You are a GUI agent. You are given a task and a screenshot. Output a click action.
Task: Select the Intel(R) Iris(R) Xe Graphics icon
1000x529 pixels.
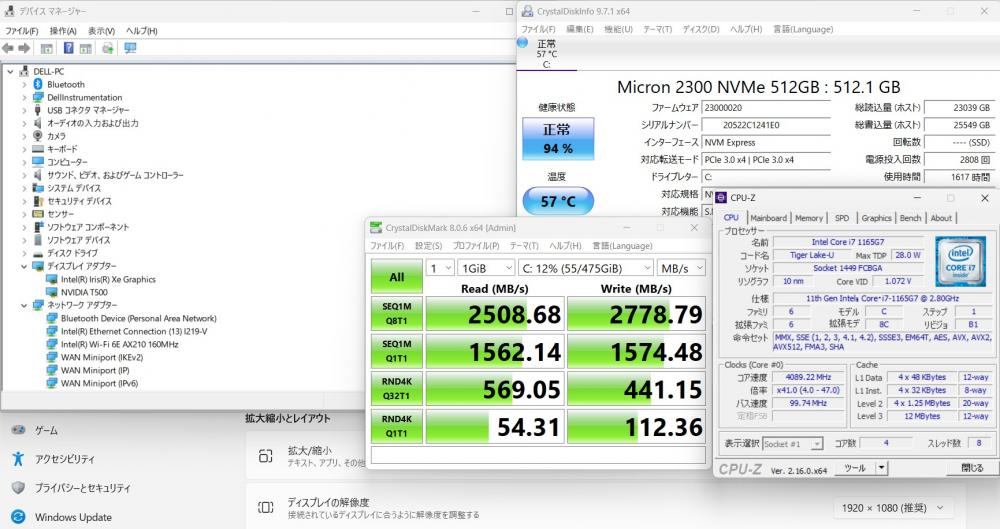point(52,279)
